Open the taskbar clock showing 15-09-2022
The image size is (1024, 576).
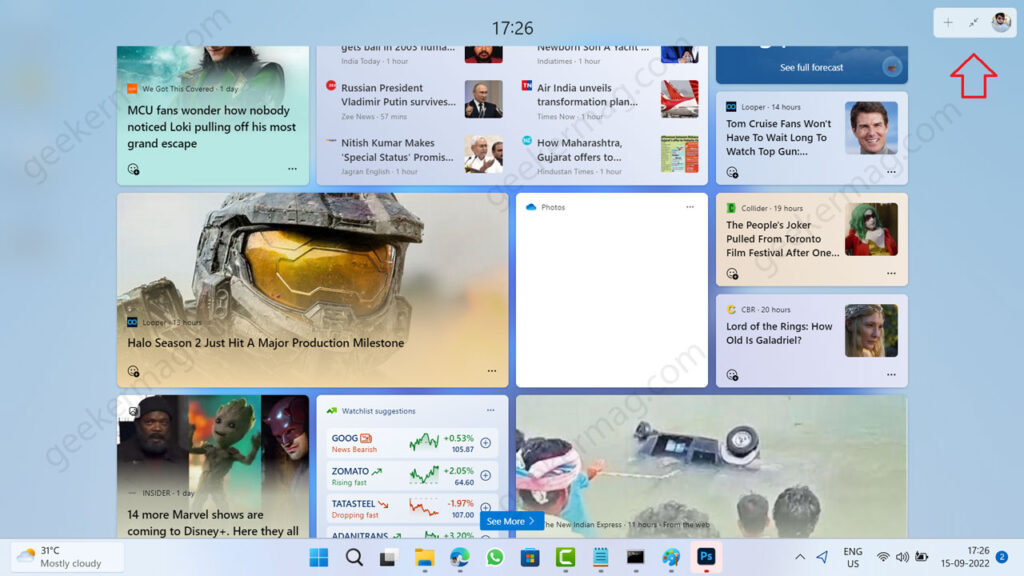click(965, 557)
